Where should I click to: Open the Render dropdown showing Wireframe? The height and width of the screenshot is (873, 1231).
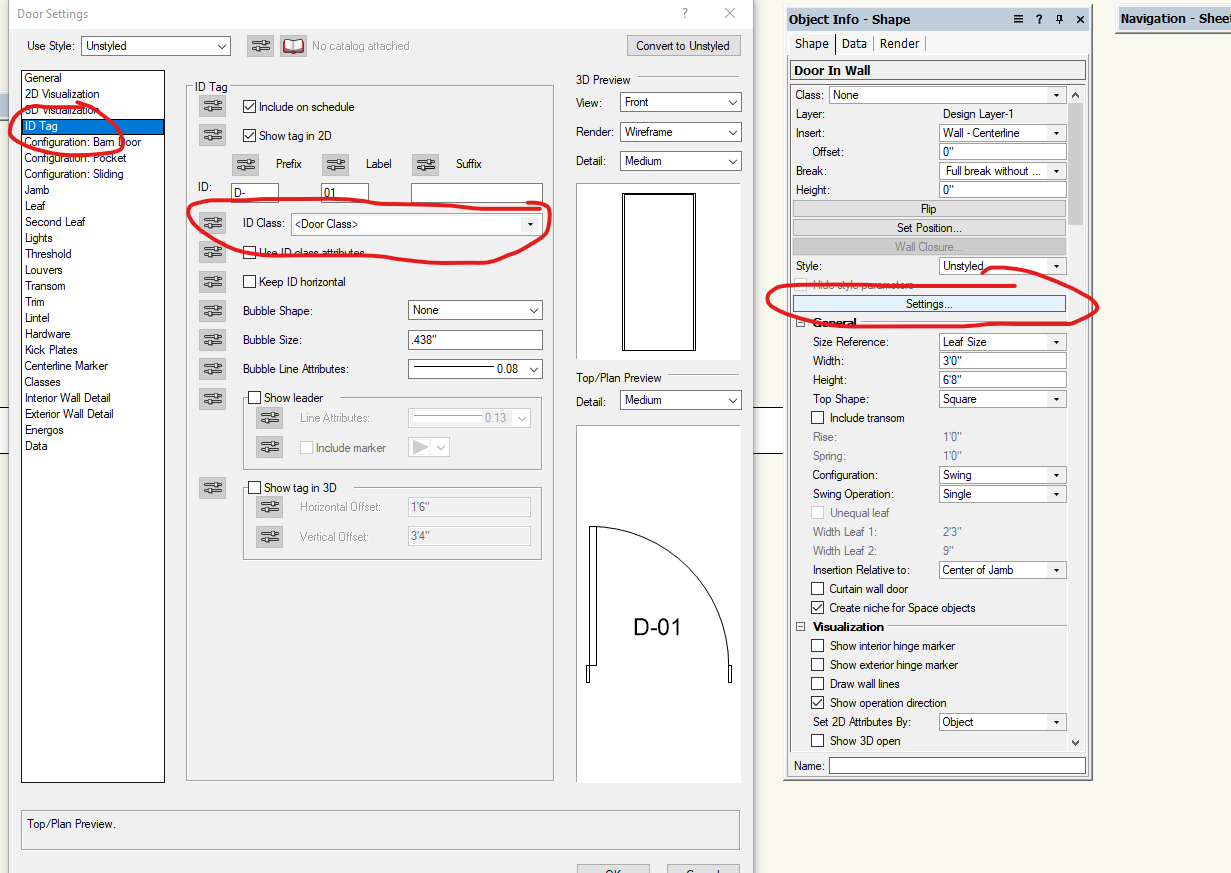tap(680, 131)
